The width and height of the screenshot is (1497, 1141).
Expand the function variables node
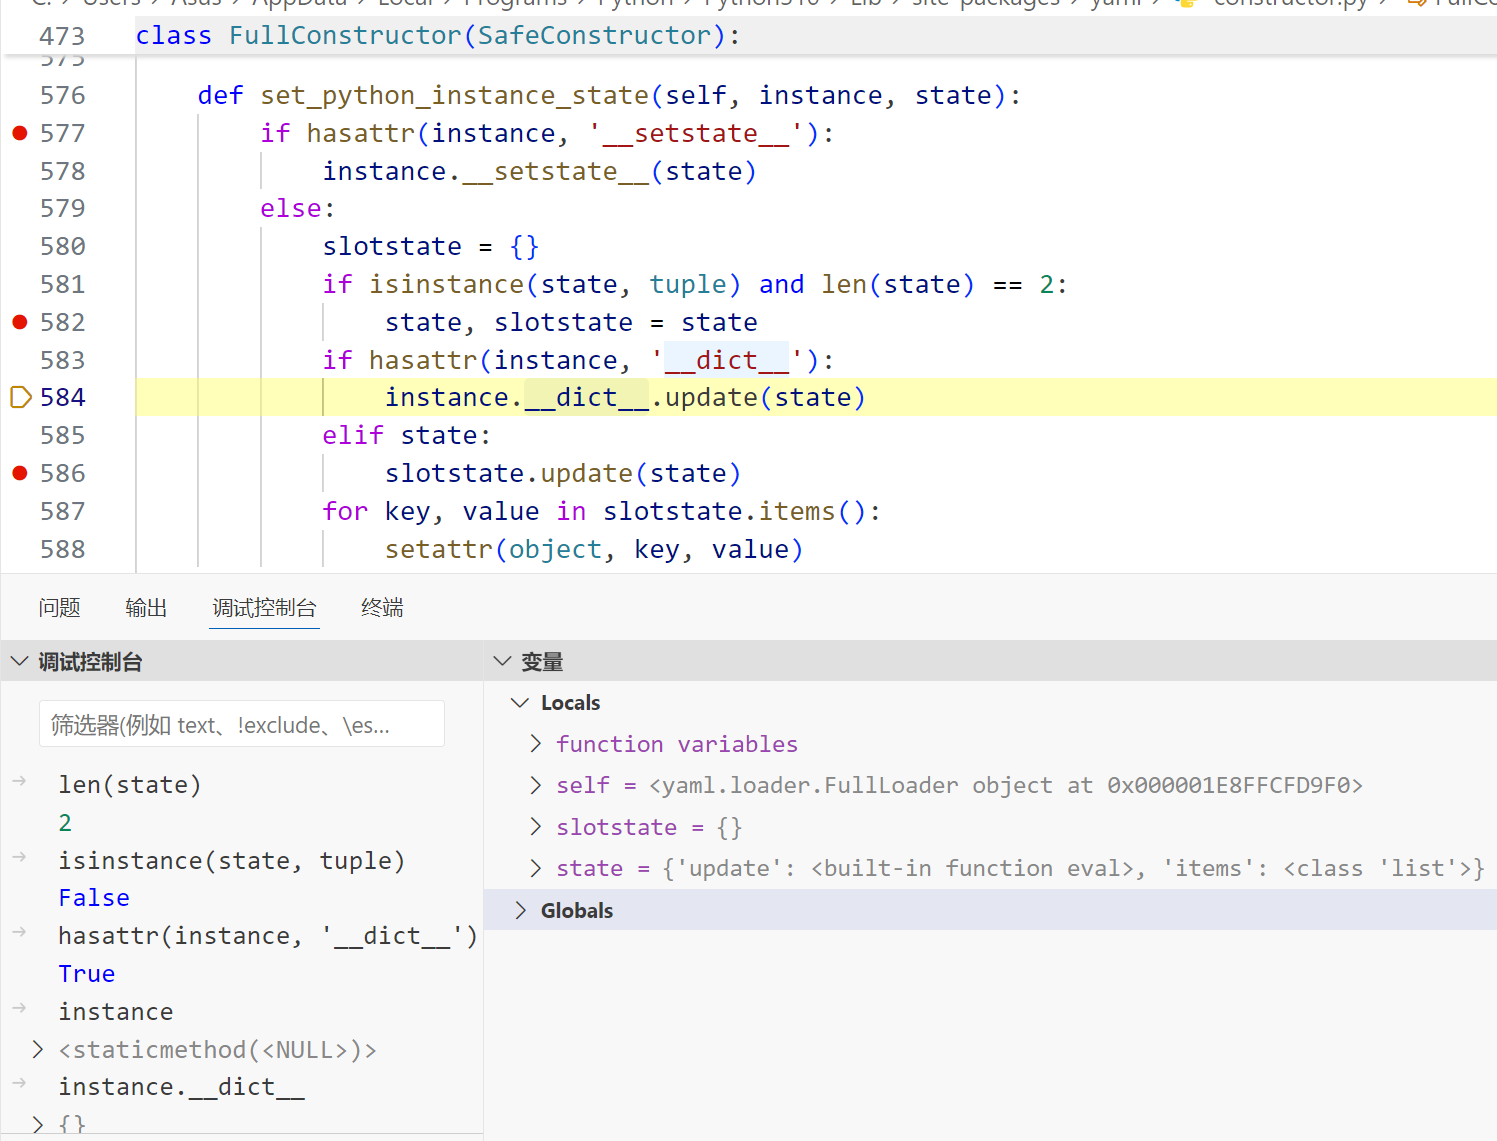coord(536,743)
